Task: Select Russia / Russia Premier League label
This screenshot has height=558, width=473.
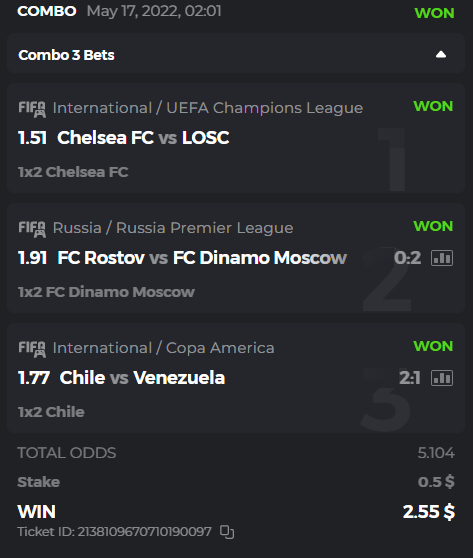Action: (x=173, y=228)
